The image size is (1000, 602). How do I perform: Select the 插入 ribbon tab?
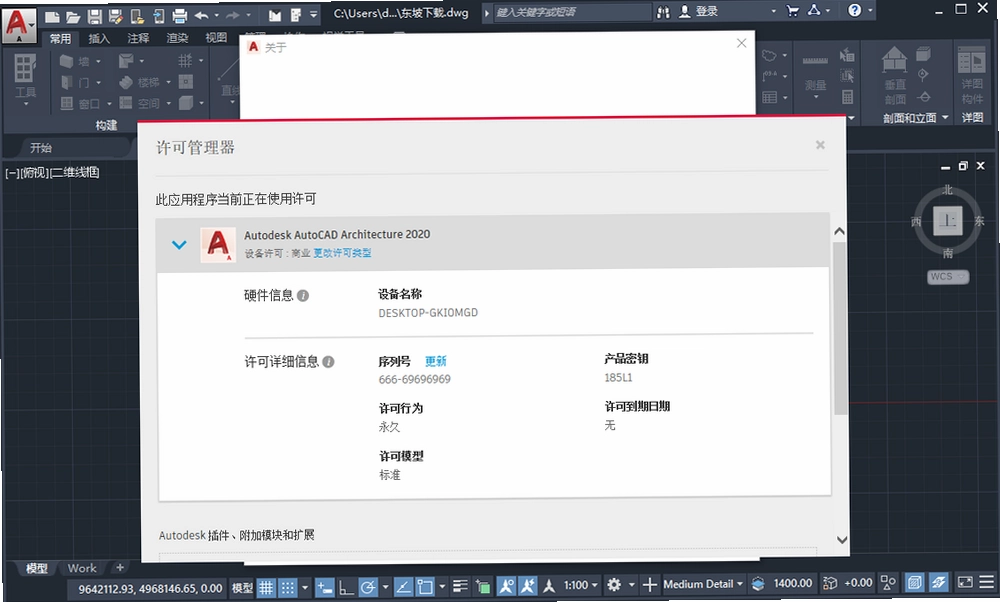pos(99,38)
